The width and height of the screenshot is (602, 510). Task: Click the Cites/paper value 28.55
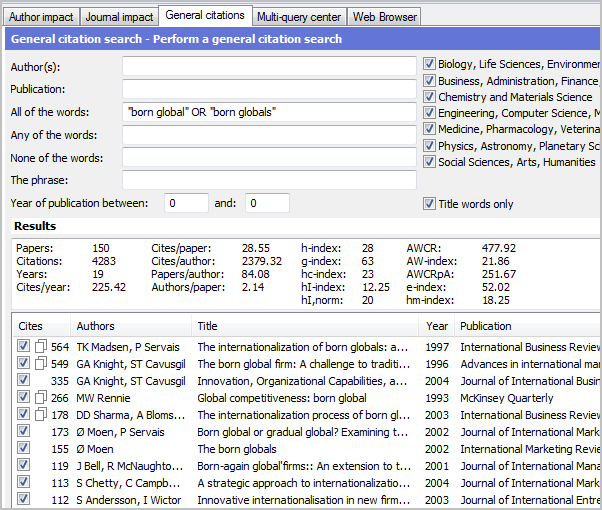256,248
